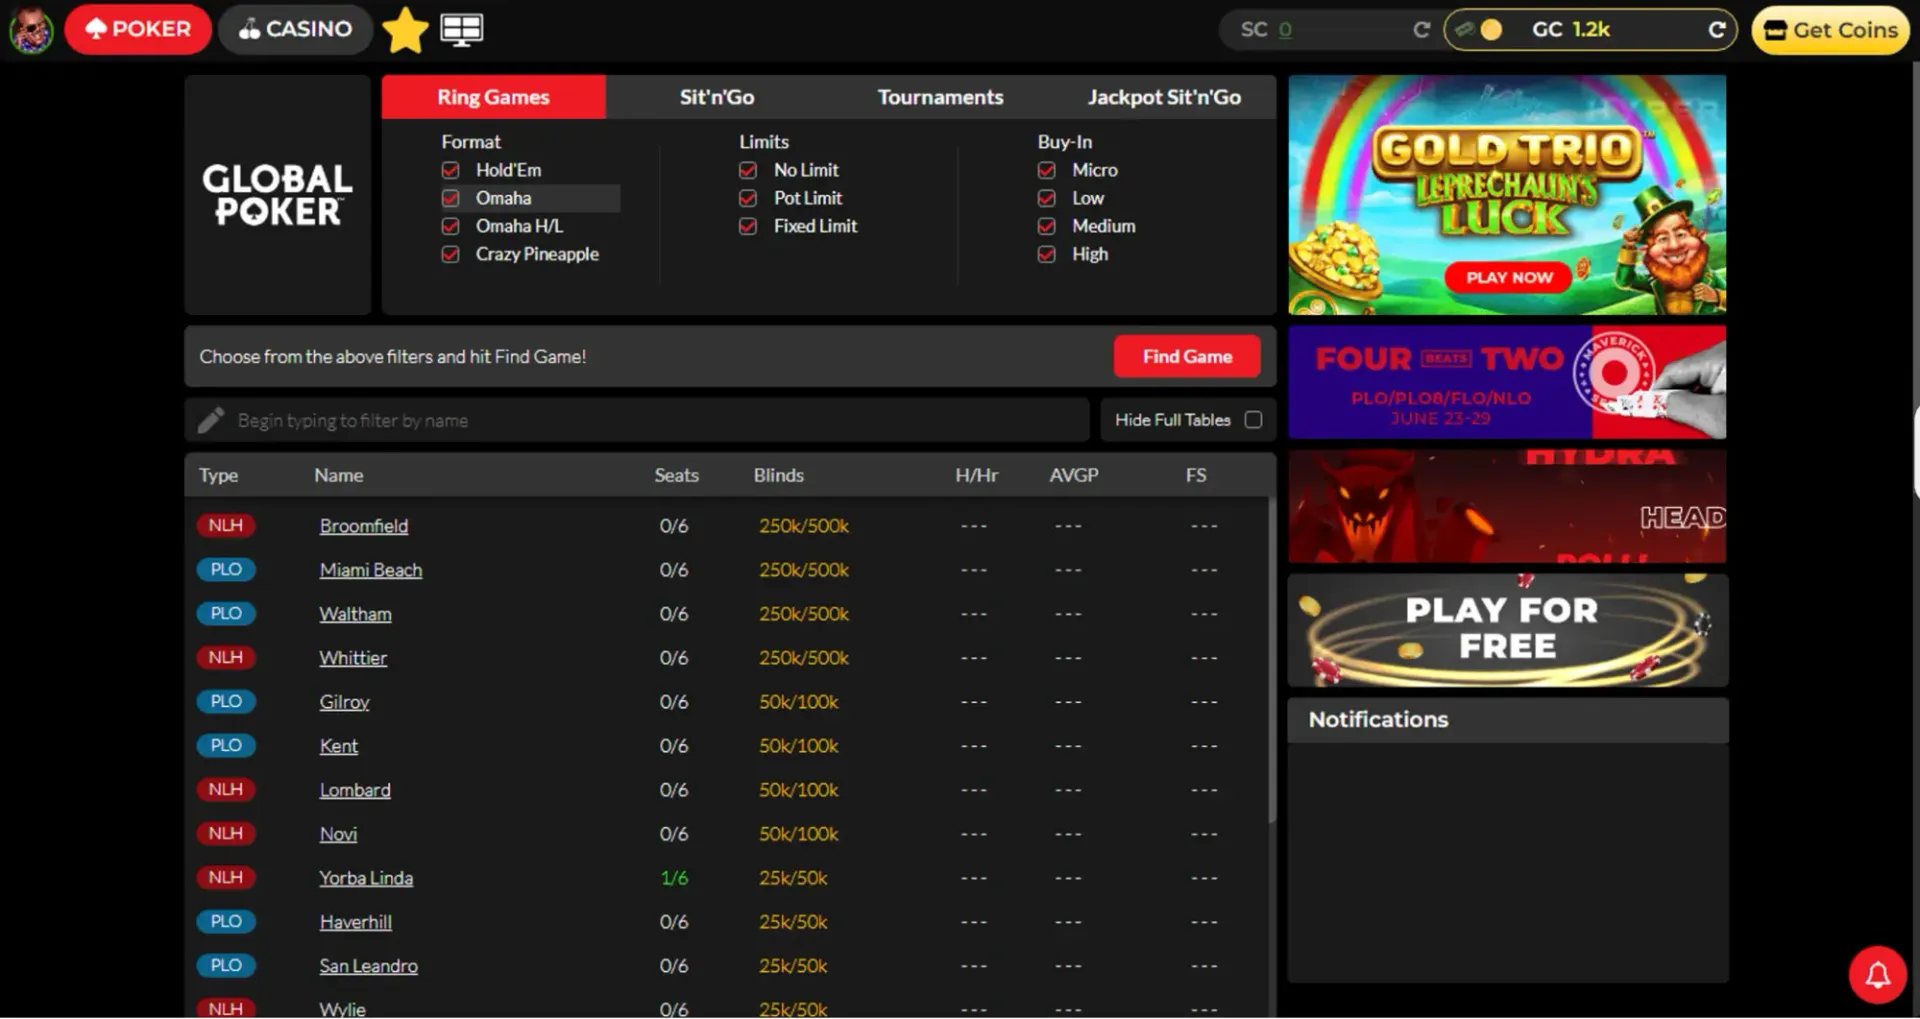Viewport: 1920px width, 1019px height.
Task: Open the Gold Trio Leprechaun's Luck banner
Action: (1507, 195)
